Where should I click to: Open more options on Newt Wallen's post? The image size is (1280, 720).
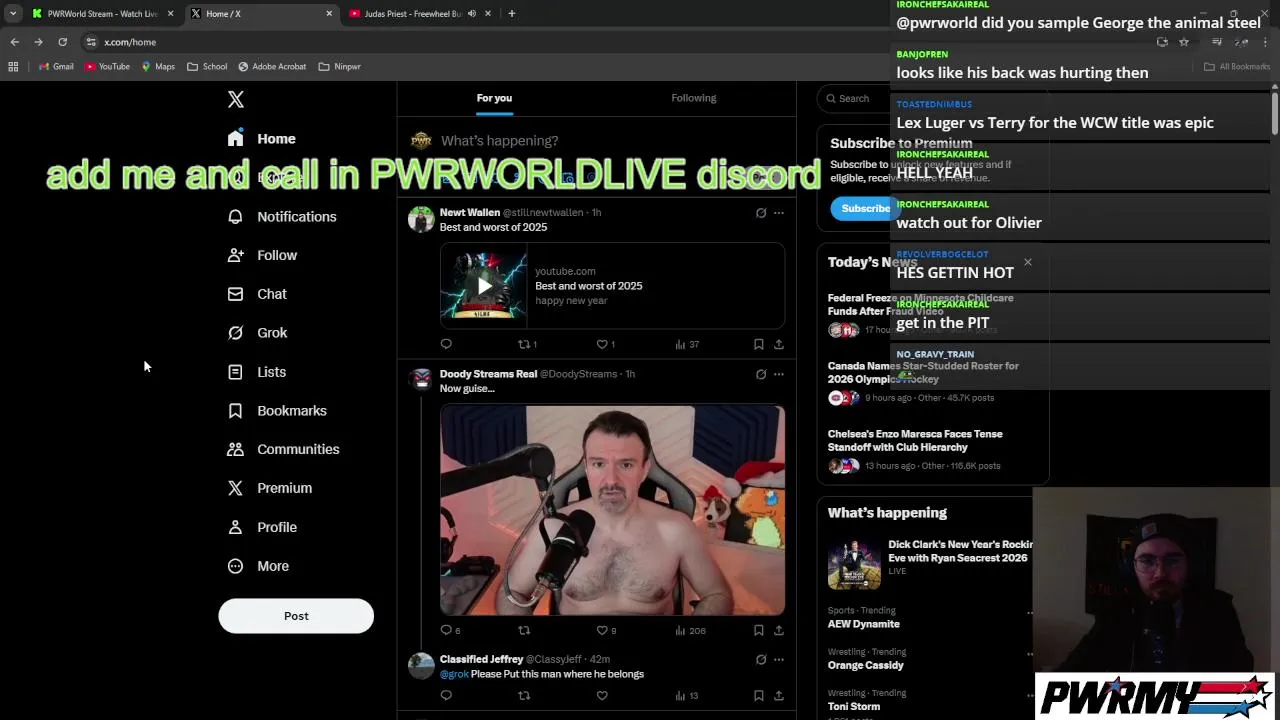[x=779, y=213]
